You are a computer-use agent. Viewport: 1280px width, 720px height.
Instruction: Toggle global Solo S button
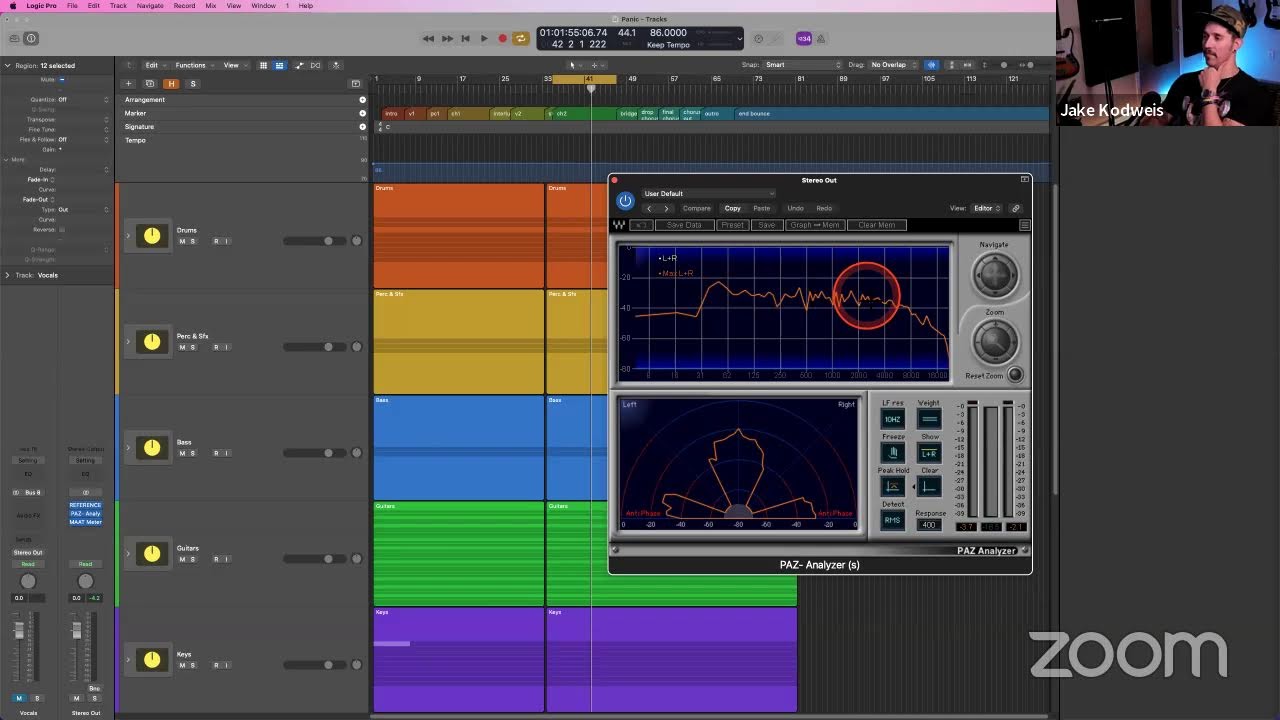pyautogui.click(x=193, y=84)
